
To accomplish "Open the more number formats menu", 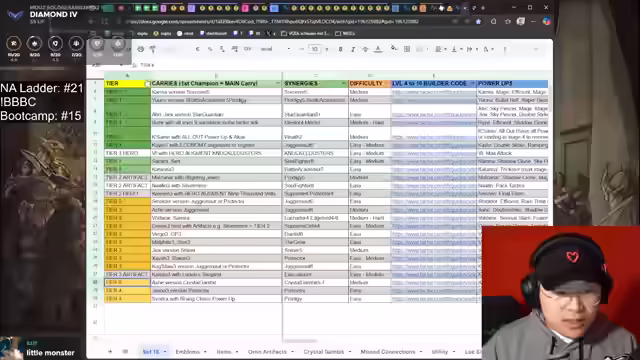I will tap(247, 49).
